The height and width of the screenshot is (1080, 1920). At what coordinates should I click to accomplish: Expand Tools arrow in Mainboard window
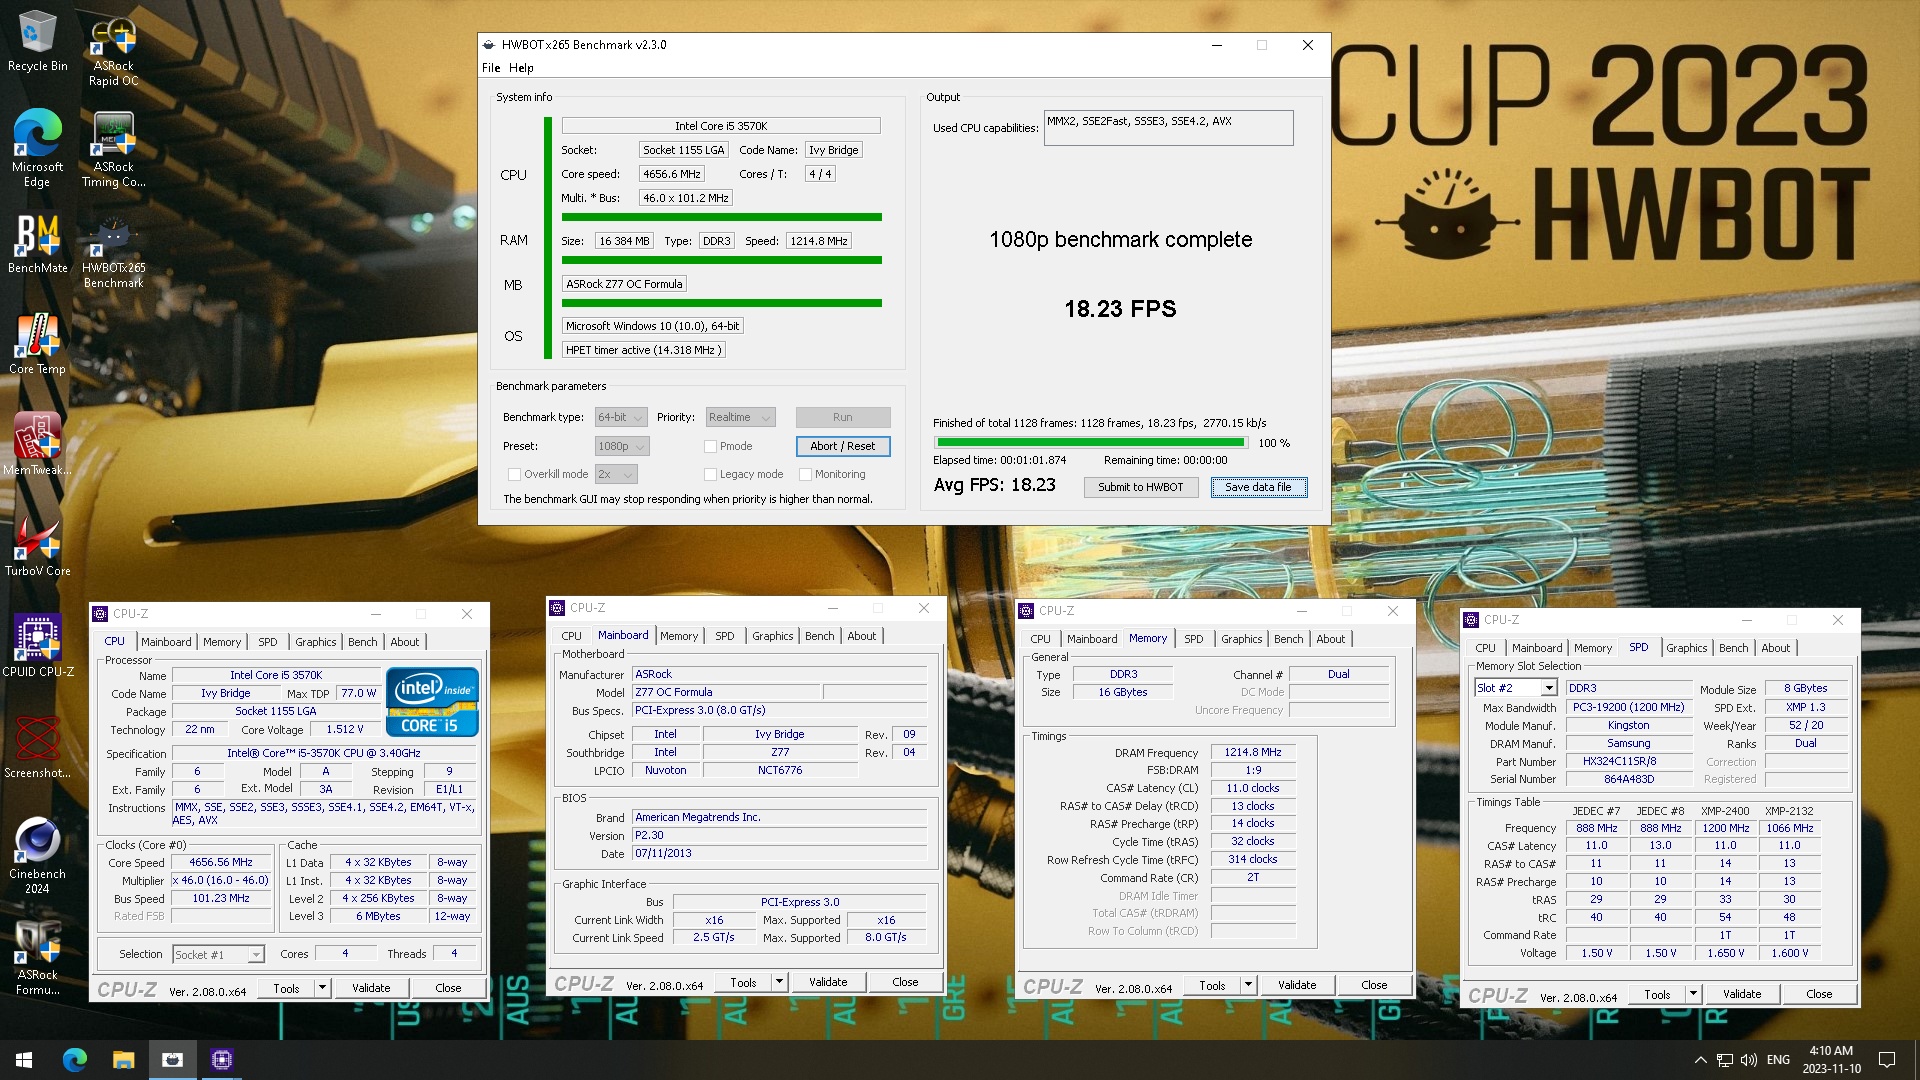coord(779,982)
